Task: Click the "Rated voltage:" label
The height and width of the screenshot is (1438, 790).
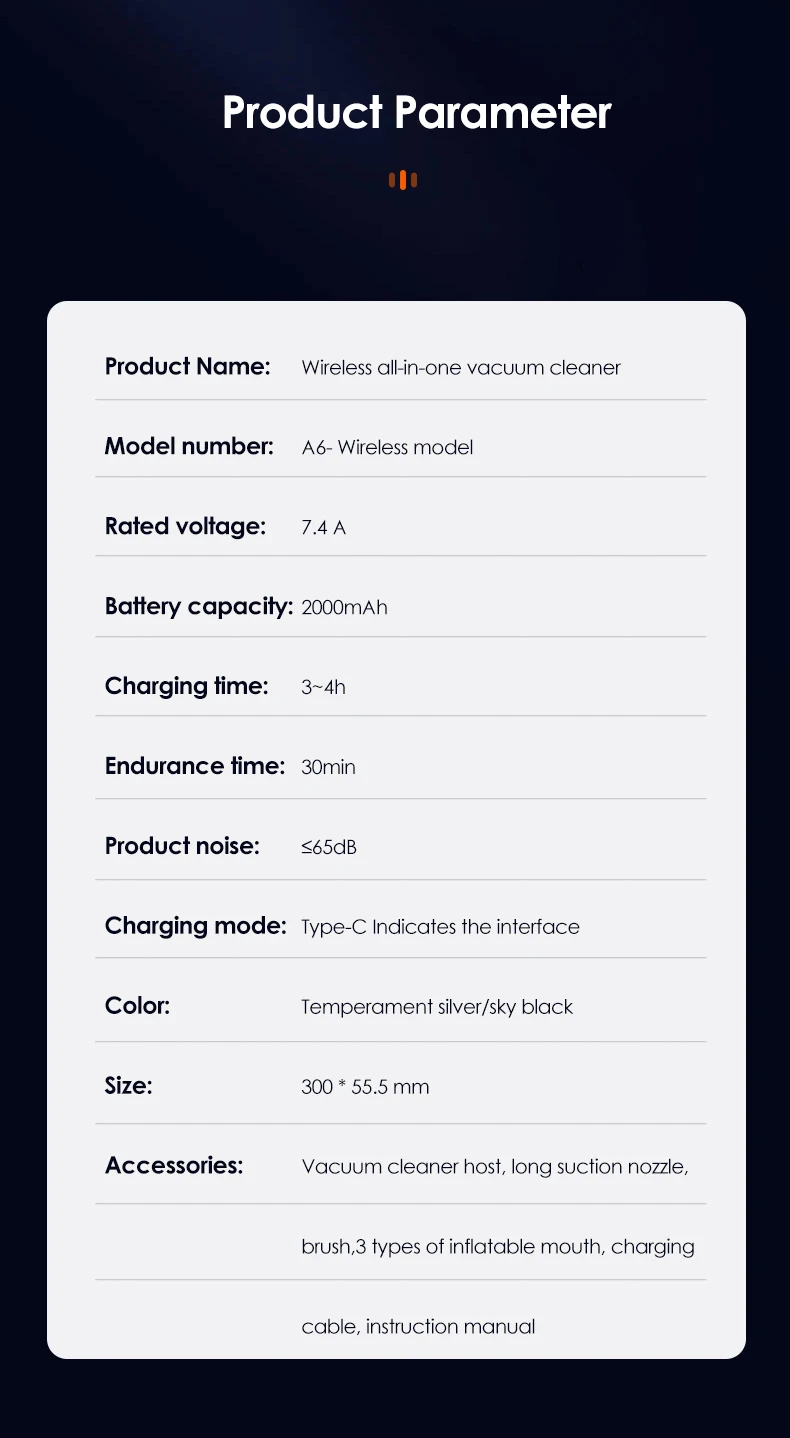Action: [x=185, y=526]
